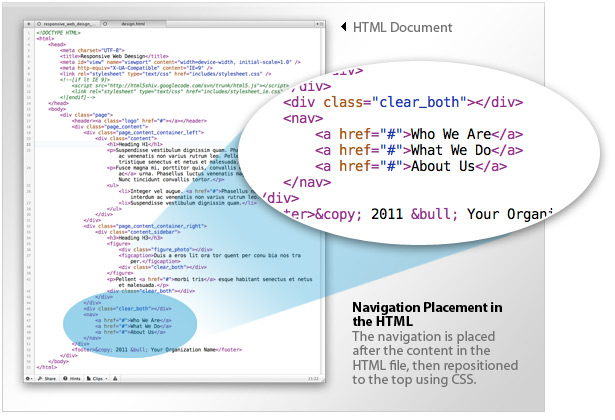615x420 pixels.
Task: Click the 'Navigation Placement in the HTML' heading
Action: (427, 315)
